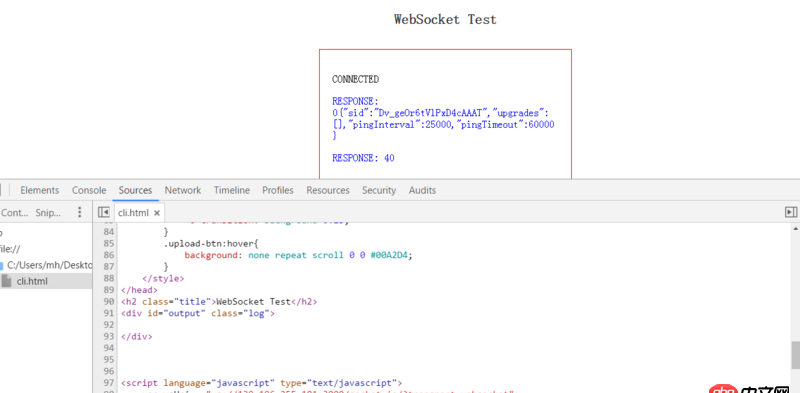Select cli.html in the file tree
The height and width of the screenshot is (393, 800).
click(x=32, y=281)
